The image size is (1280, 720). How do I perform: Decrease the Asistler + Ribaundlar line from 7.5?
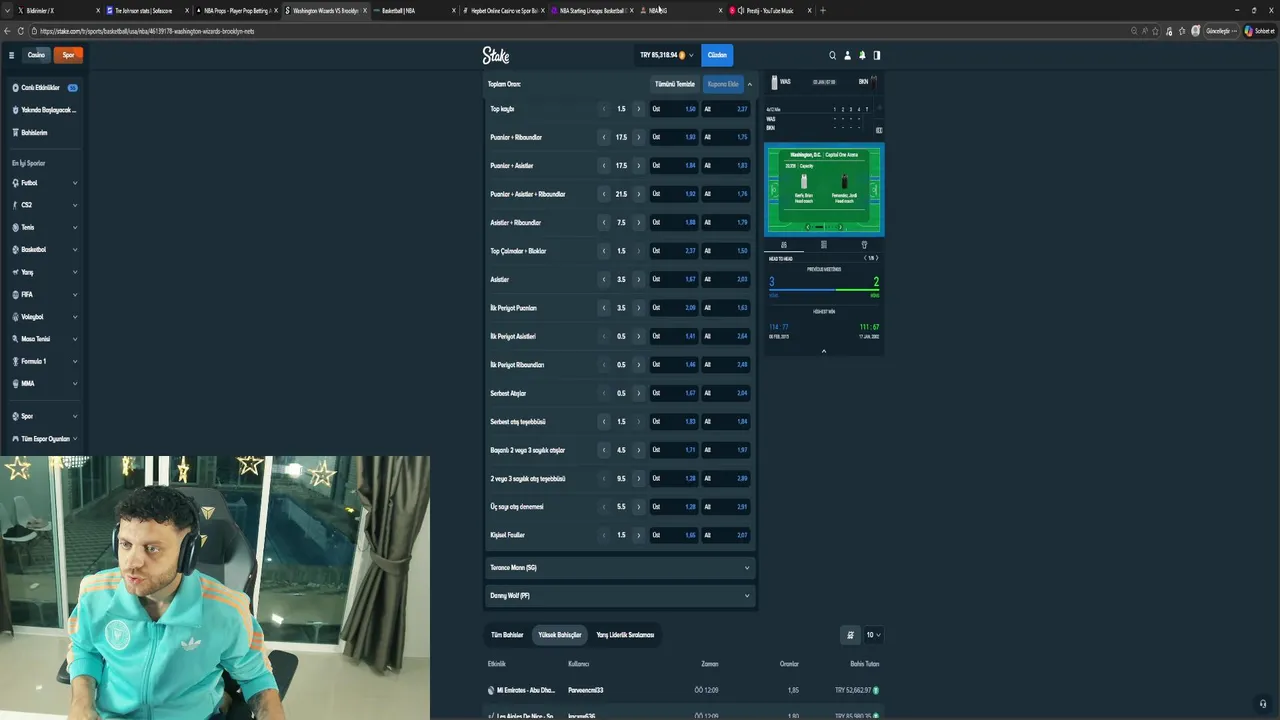tap(604, 222)
